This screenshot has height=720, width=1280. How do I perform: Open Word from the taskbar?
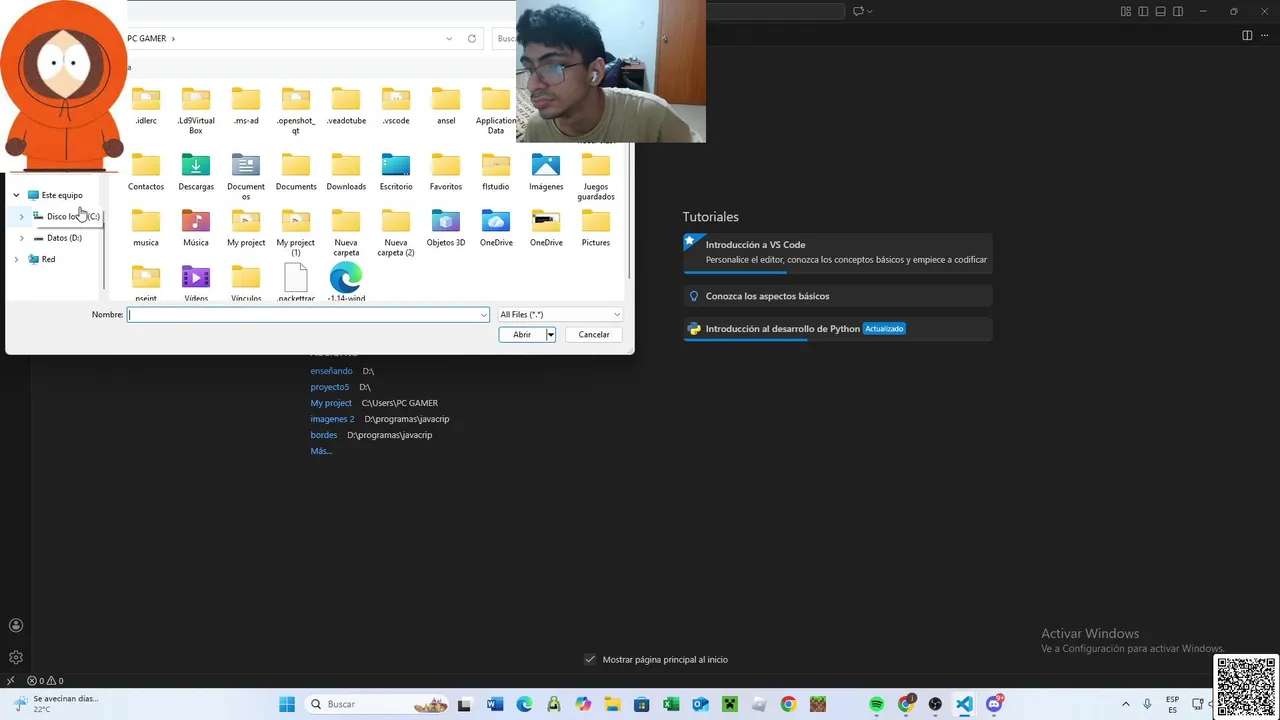[x=495, y=704]
